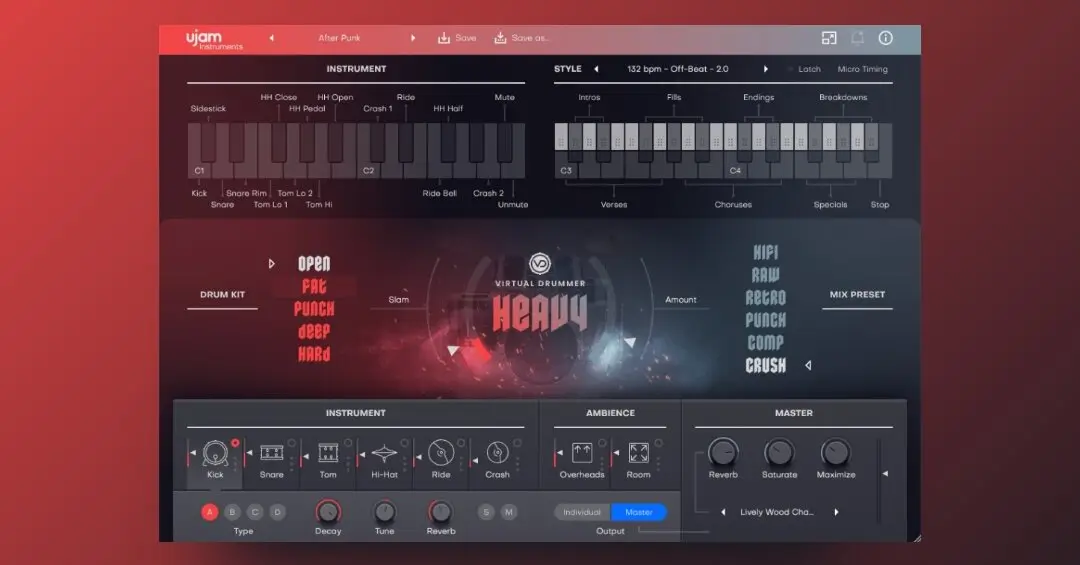
Task: Select the Hi-Hat cymbal icon
Action: (x=384, y=453)
